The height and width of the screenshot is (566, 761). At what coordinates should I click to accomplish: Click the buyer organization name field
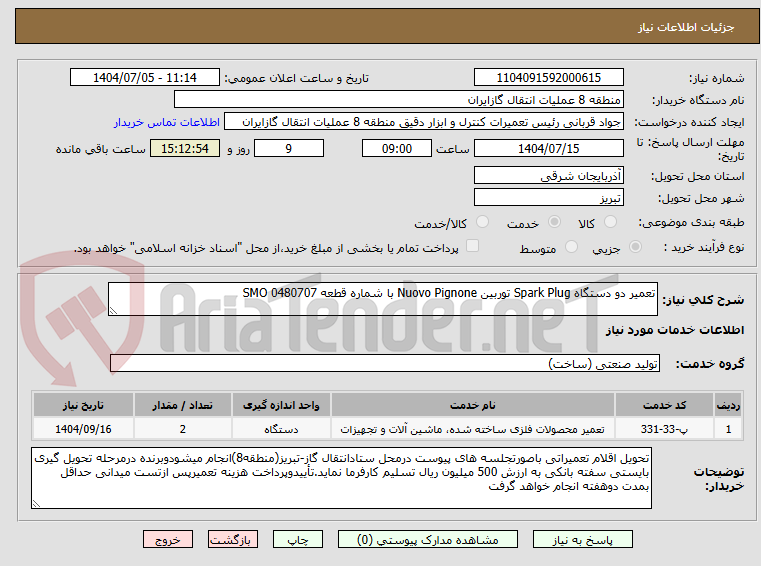398,100
